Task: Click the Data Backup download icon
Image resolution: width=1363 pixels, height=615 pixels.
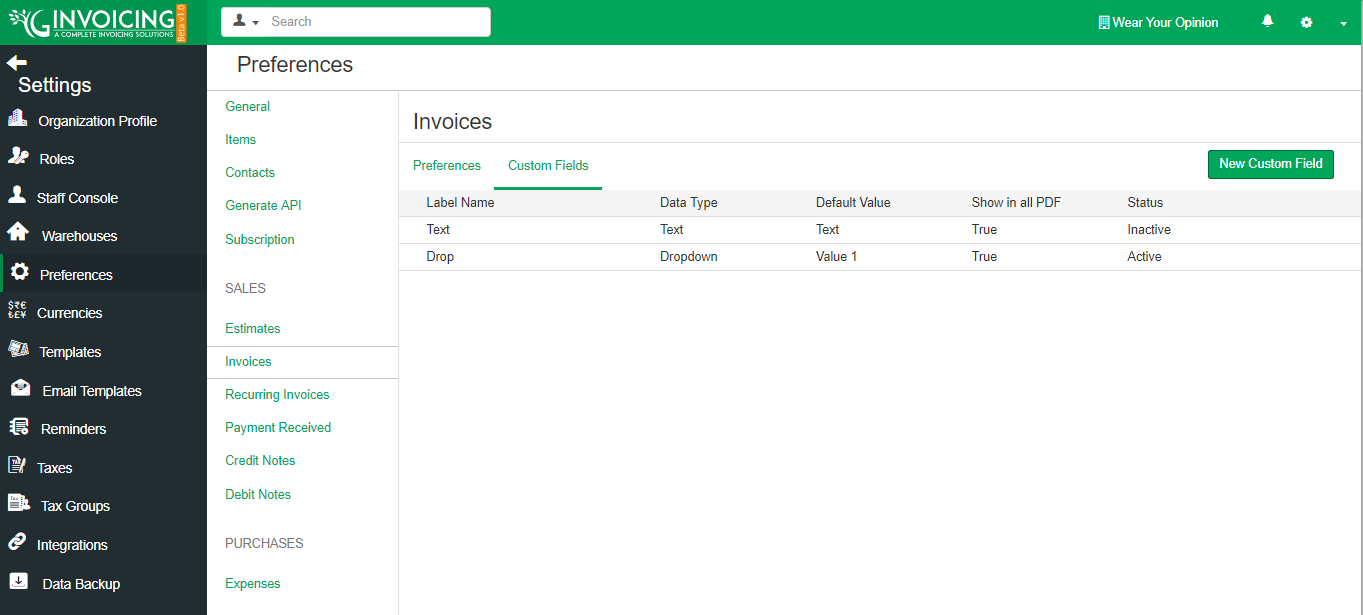Action: pyautogui.click(x=19, y=581)
